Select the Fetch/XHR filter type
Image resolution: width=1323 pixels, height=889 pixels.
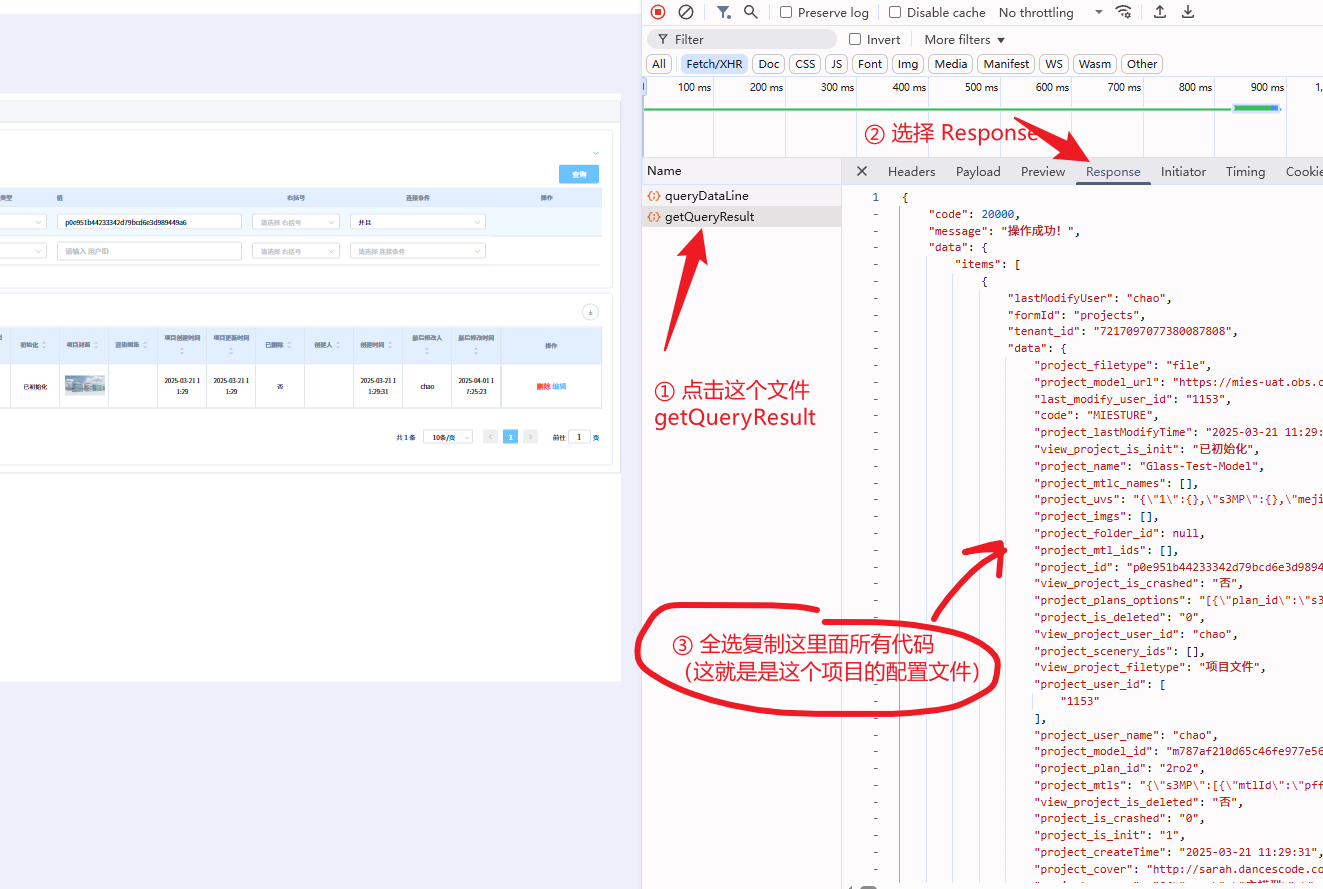(714, 64)
